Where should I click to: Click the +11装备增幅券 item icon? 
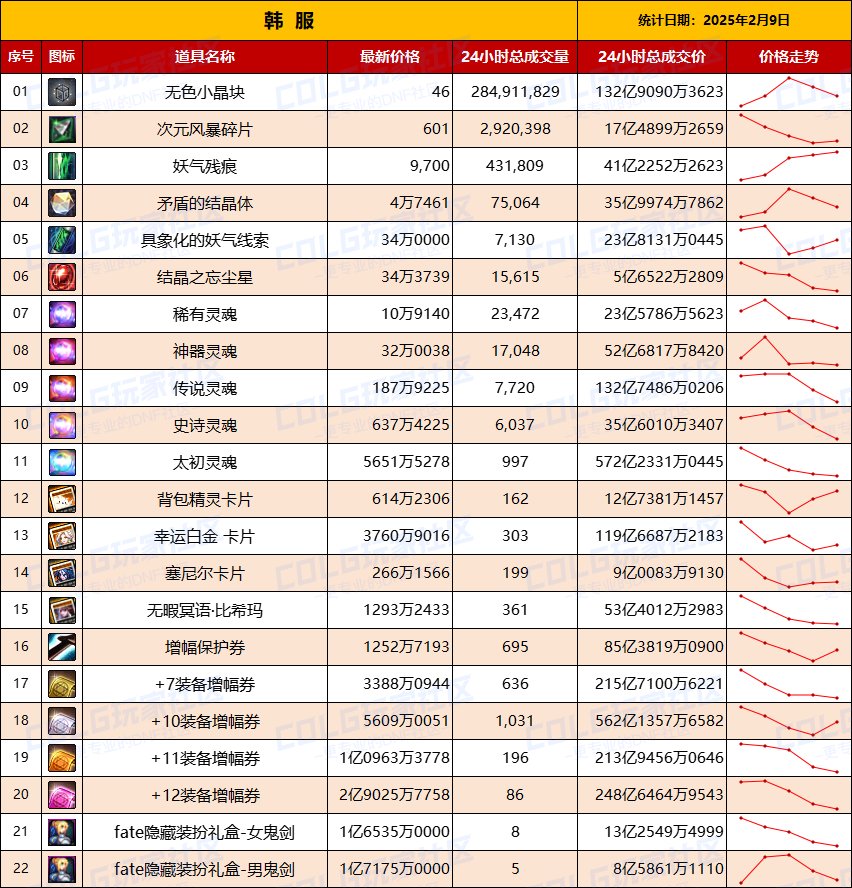pos(62,758)
